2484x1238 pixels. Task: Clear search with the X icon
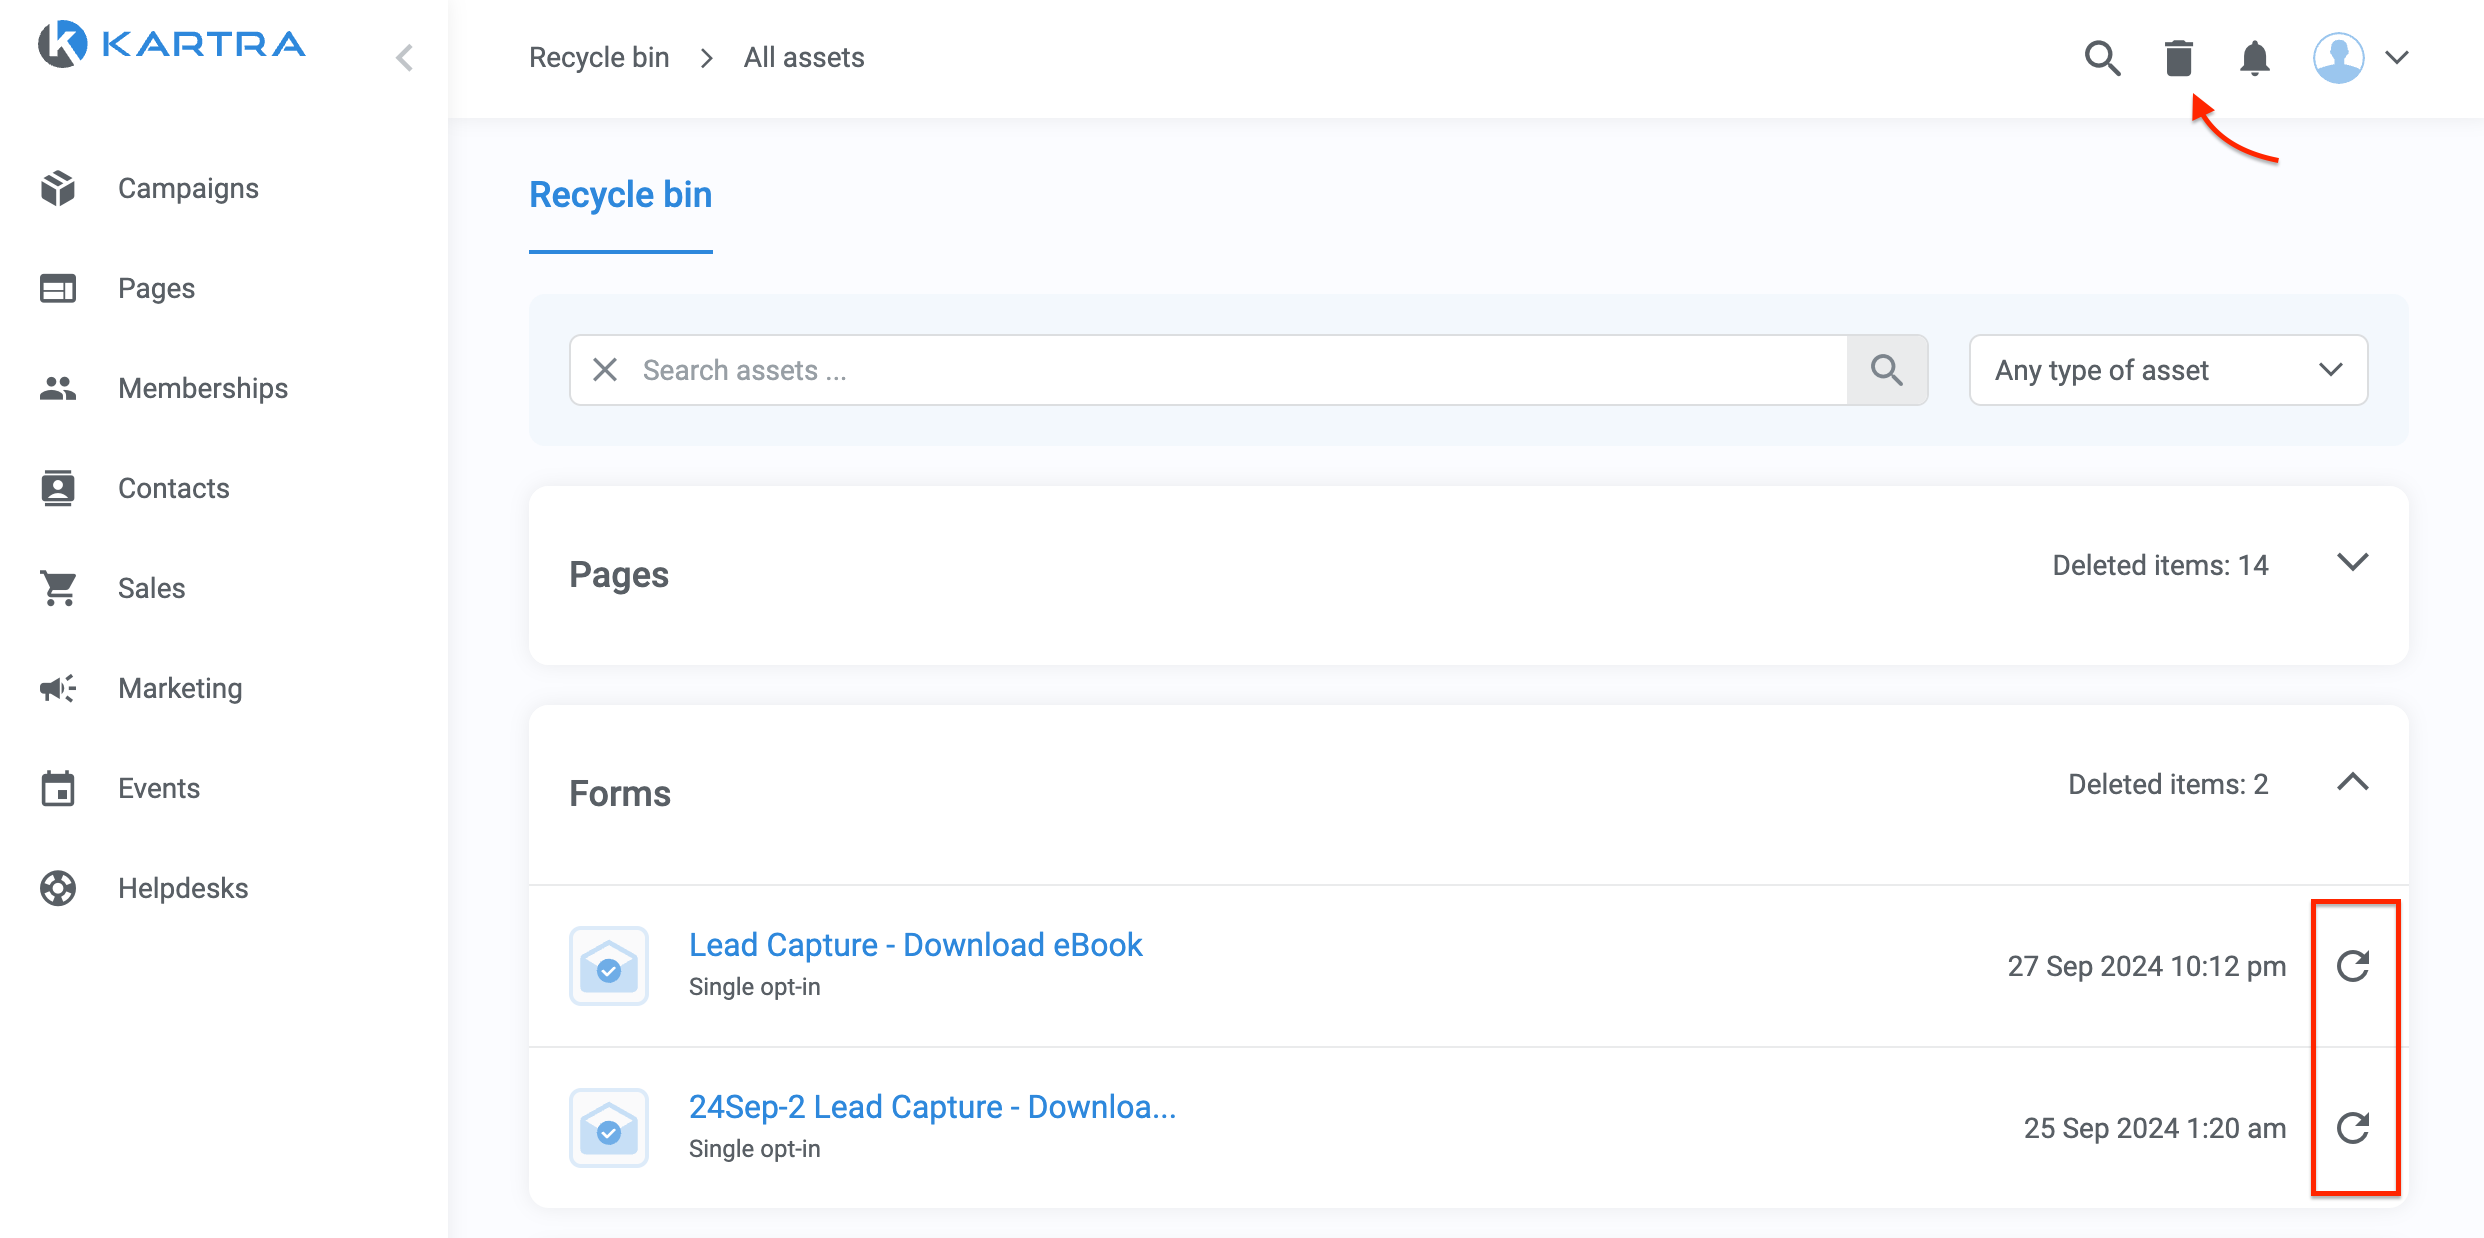605,370
